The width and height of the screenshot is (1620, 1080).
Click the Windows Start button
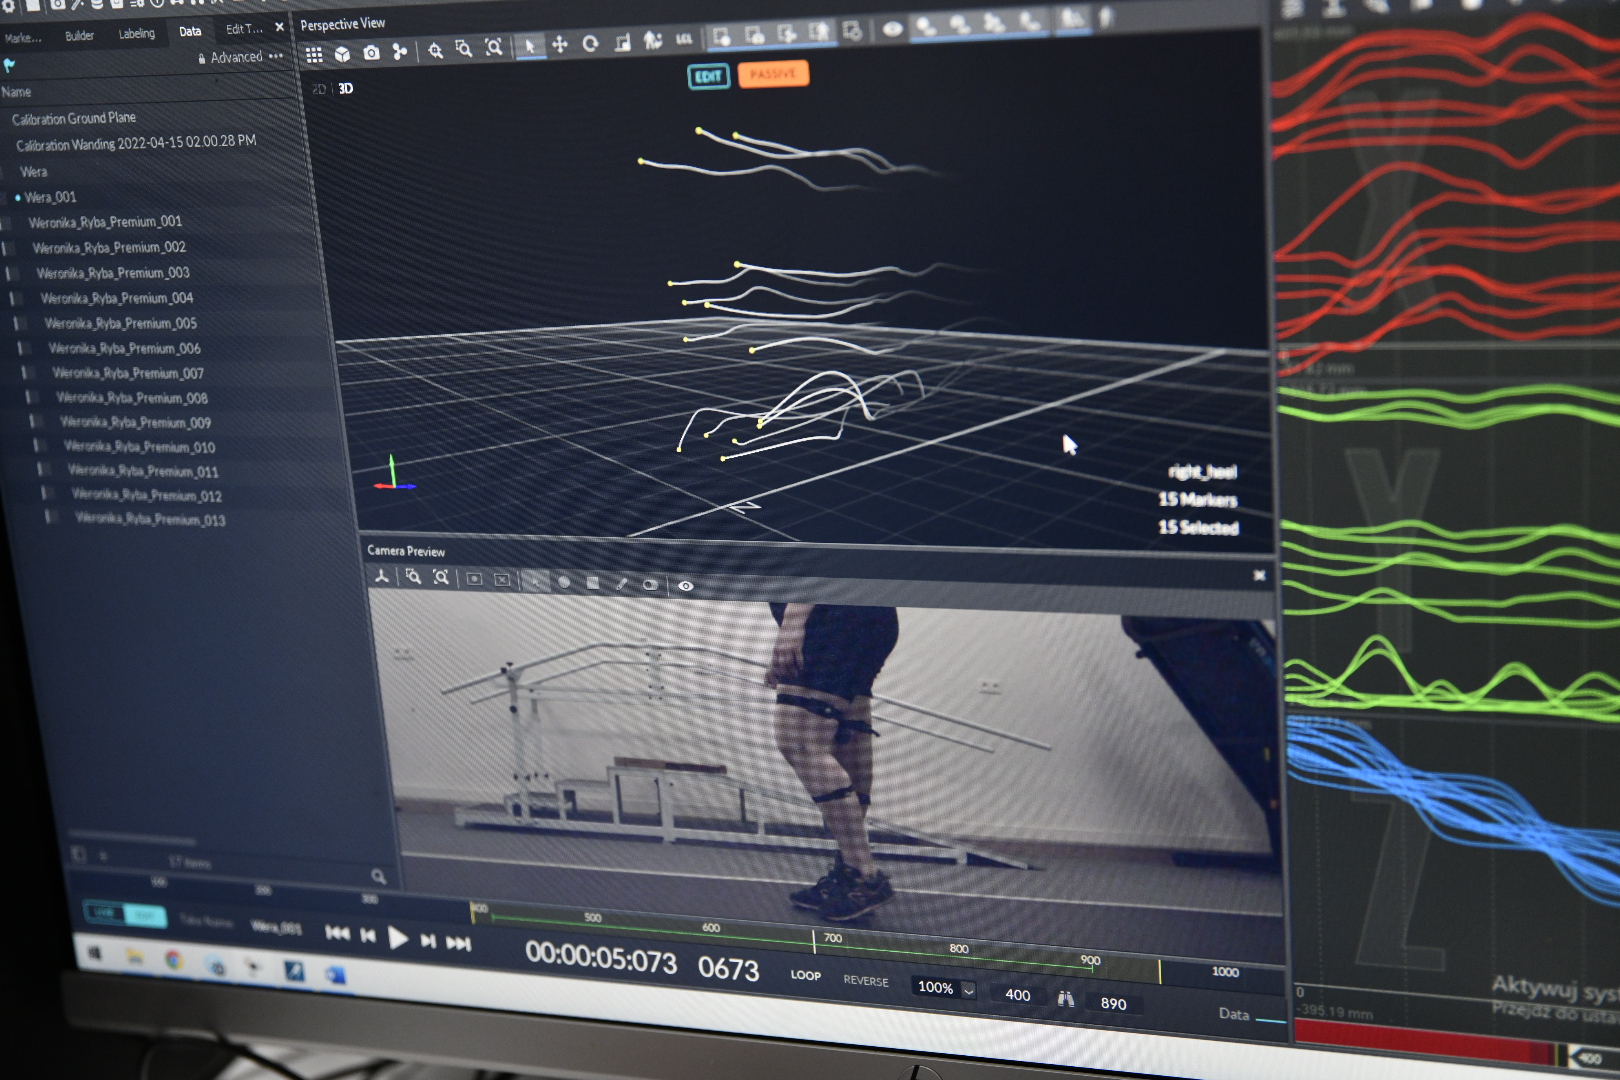coord(96,954)
